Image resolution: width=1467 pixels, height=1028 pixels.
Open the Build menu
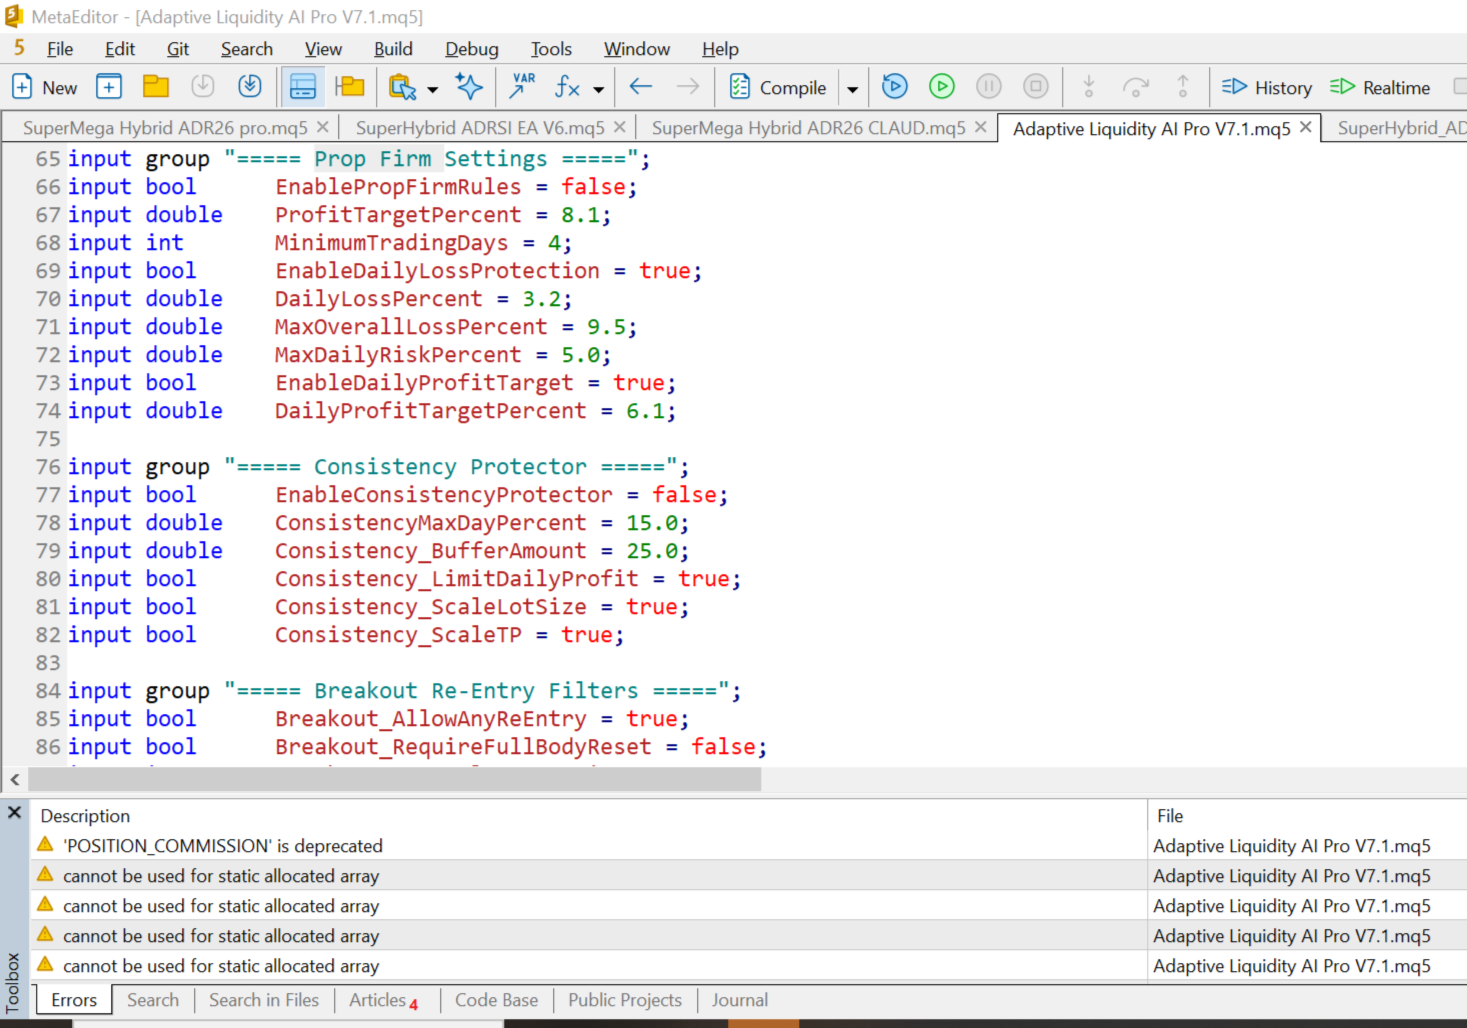tap(393, 49)
